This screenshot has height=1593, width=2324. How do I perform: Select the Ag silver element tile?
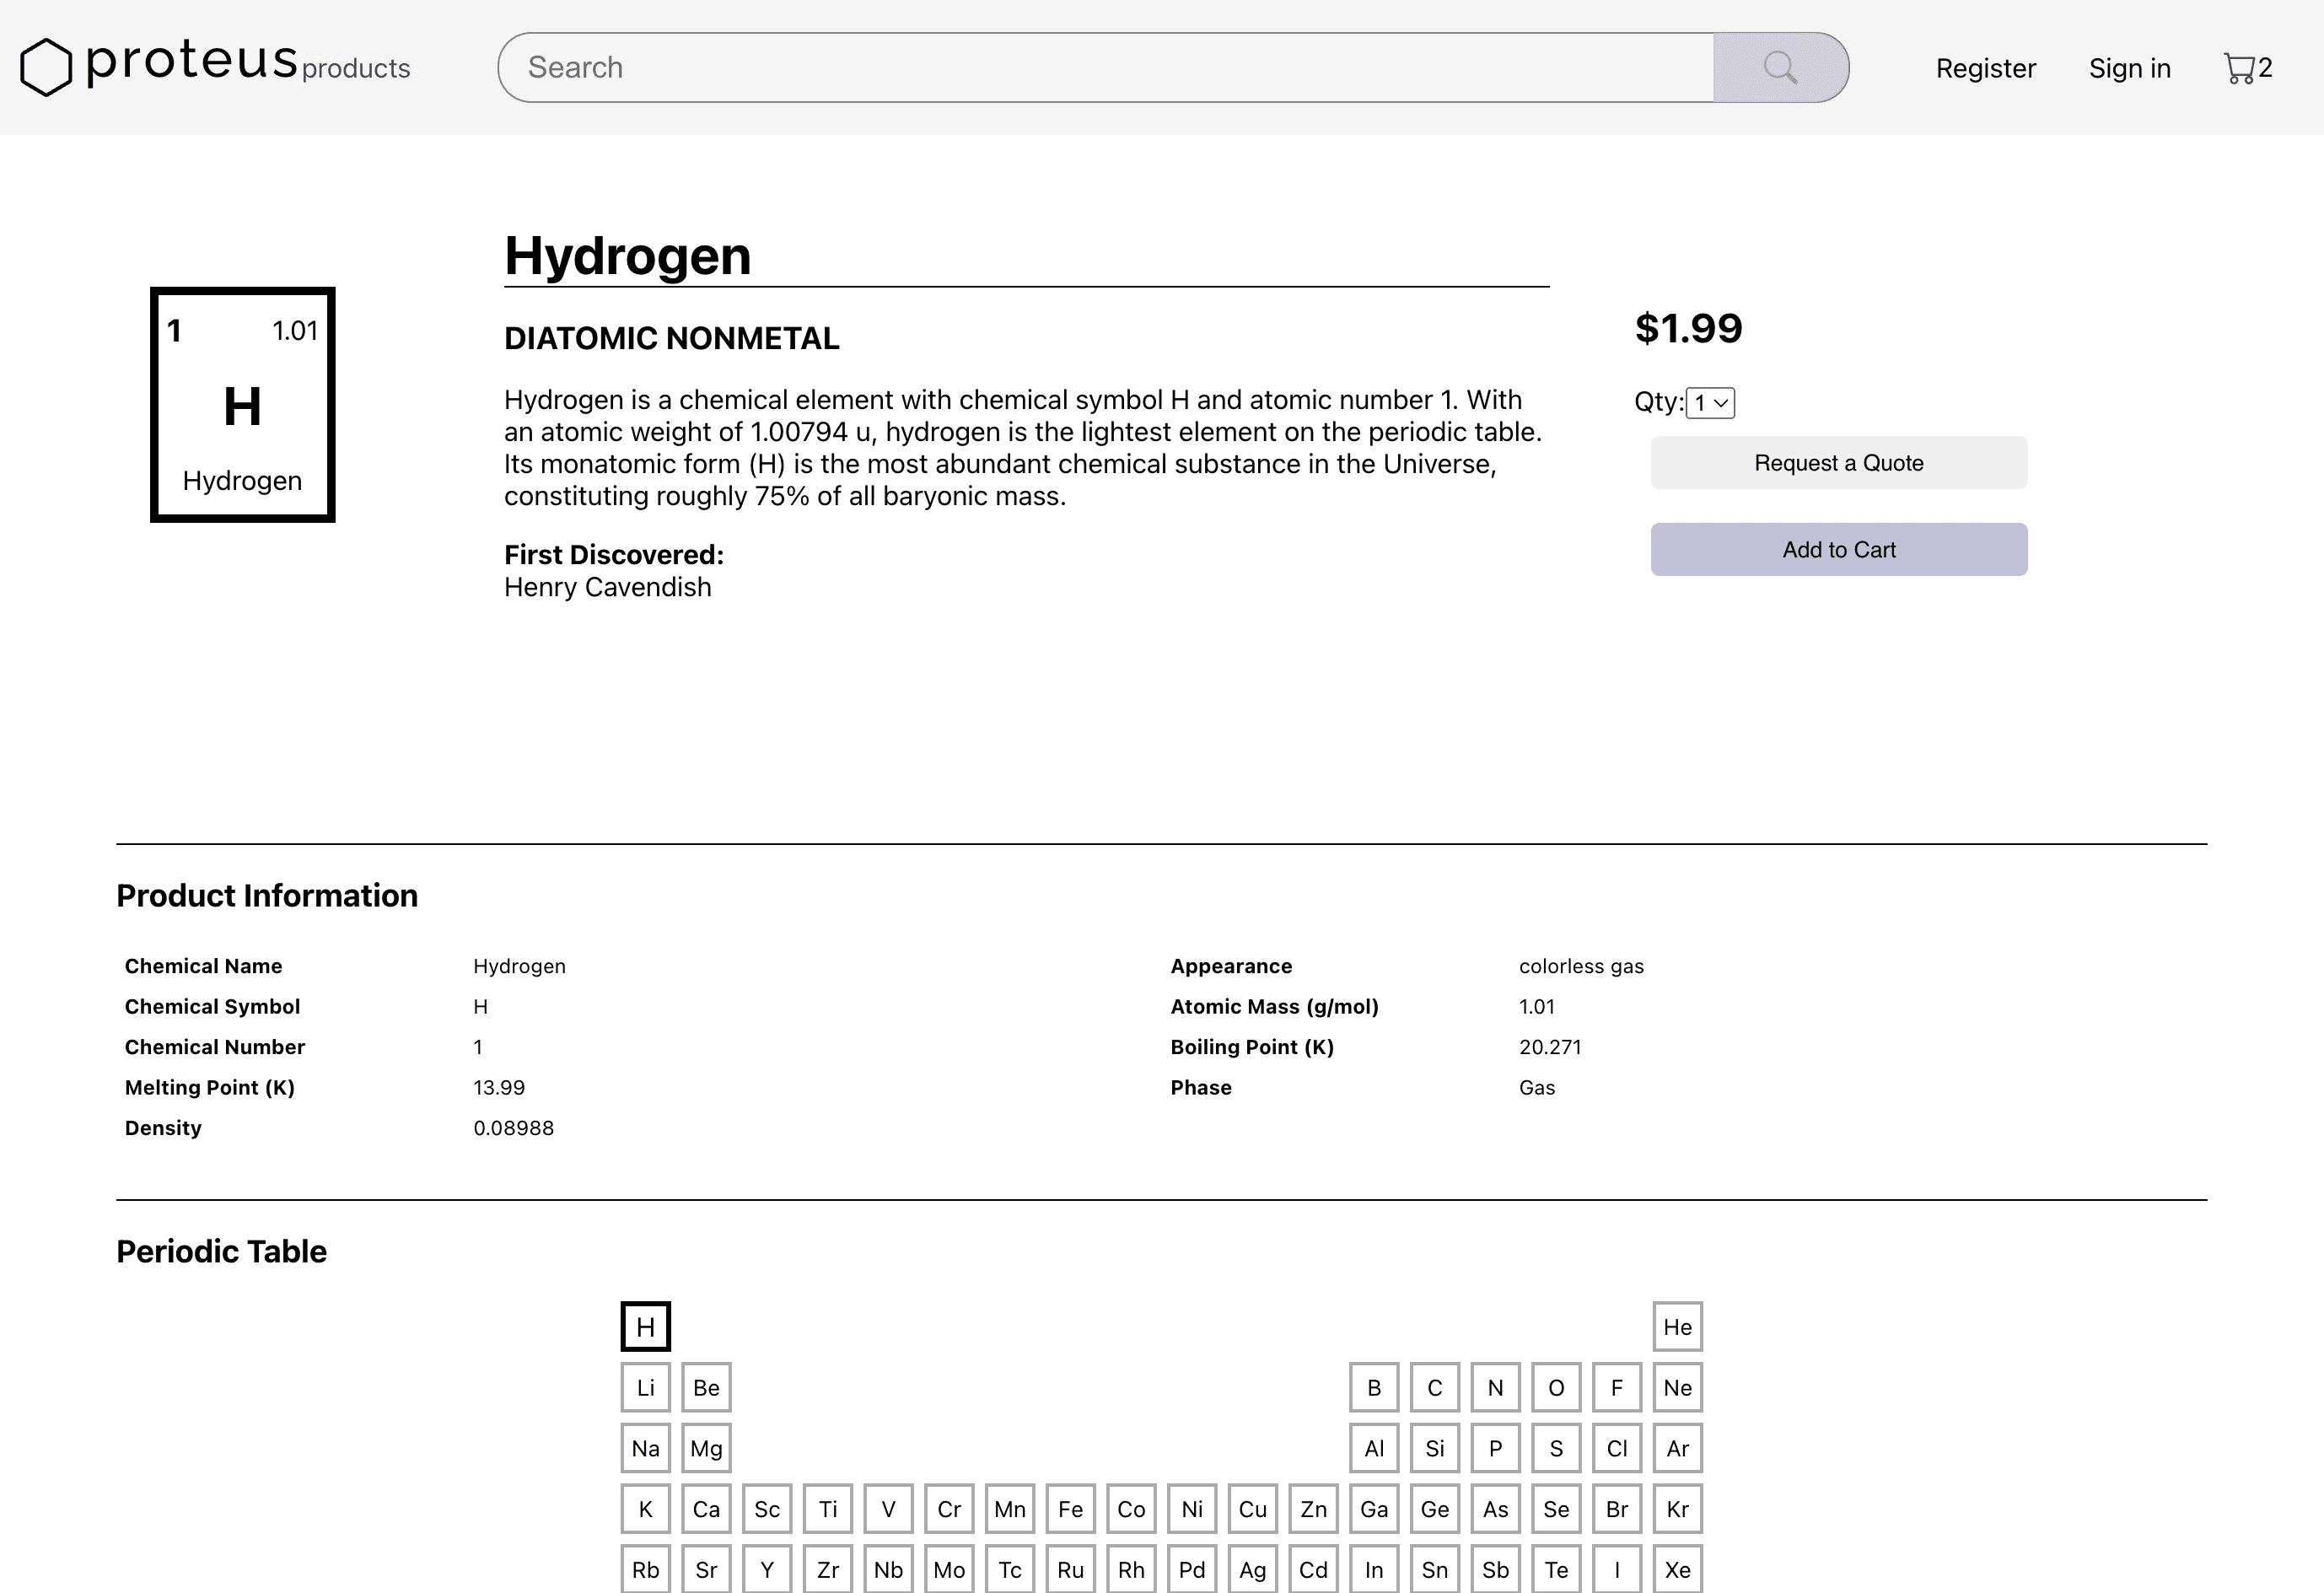1252,1569
